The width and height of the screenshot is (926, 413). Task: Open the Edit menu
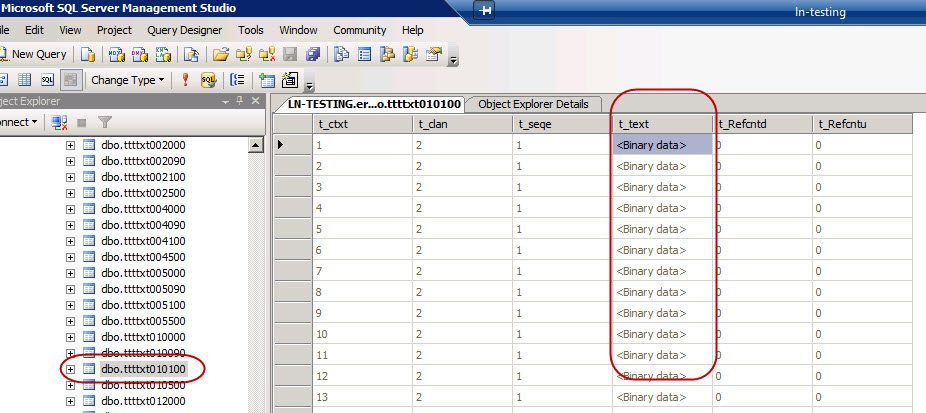pyautogui.click(x=34, y=30)
